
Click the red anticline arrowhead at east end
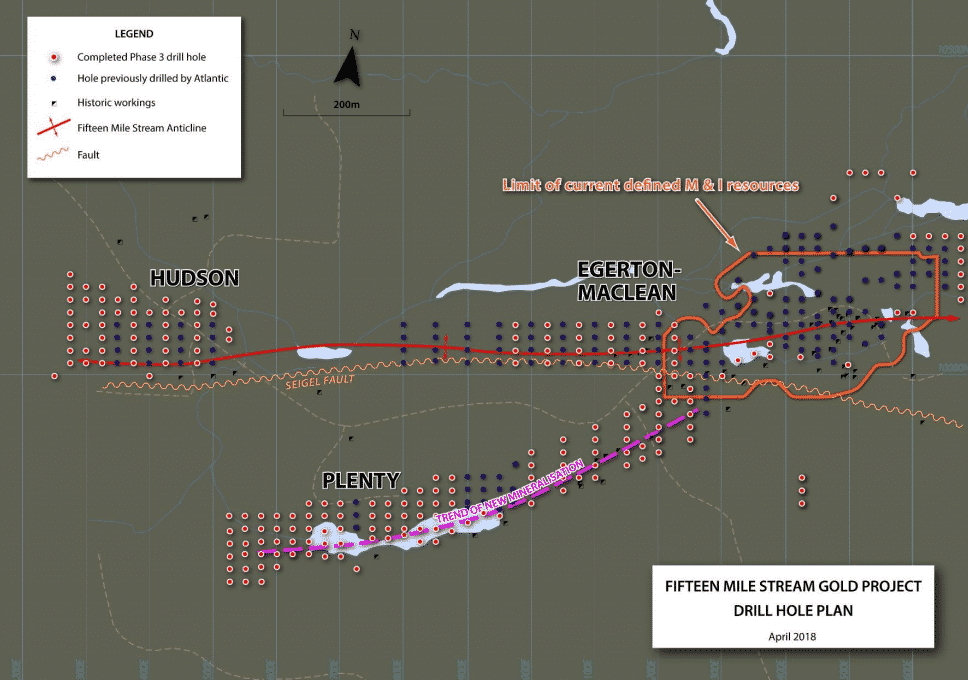pyautogui.click(x=953, y=318)
